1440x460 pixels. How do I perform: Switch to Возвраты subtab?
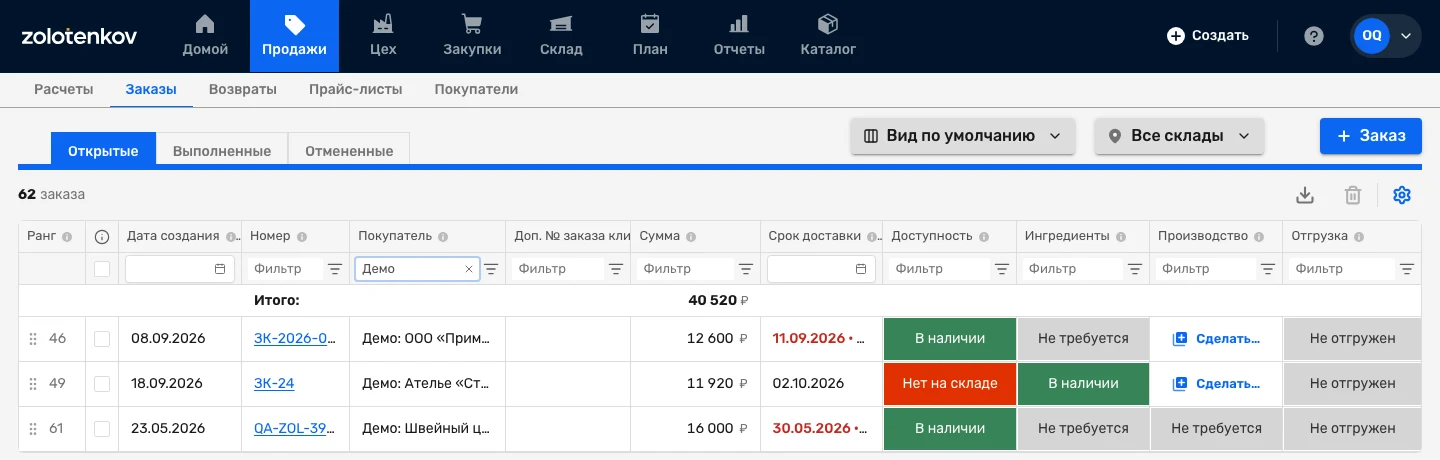click(243, 89)
